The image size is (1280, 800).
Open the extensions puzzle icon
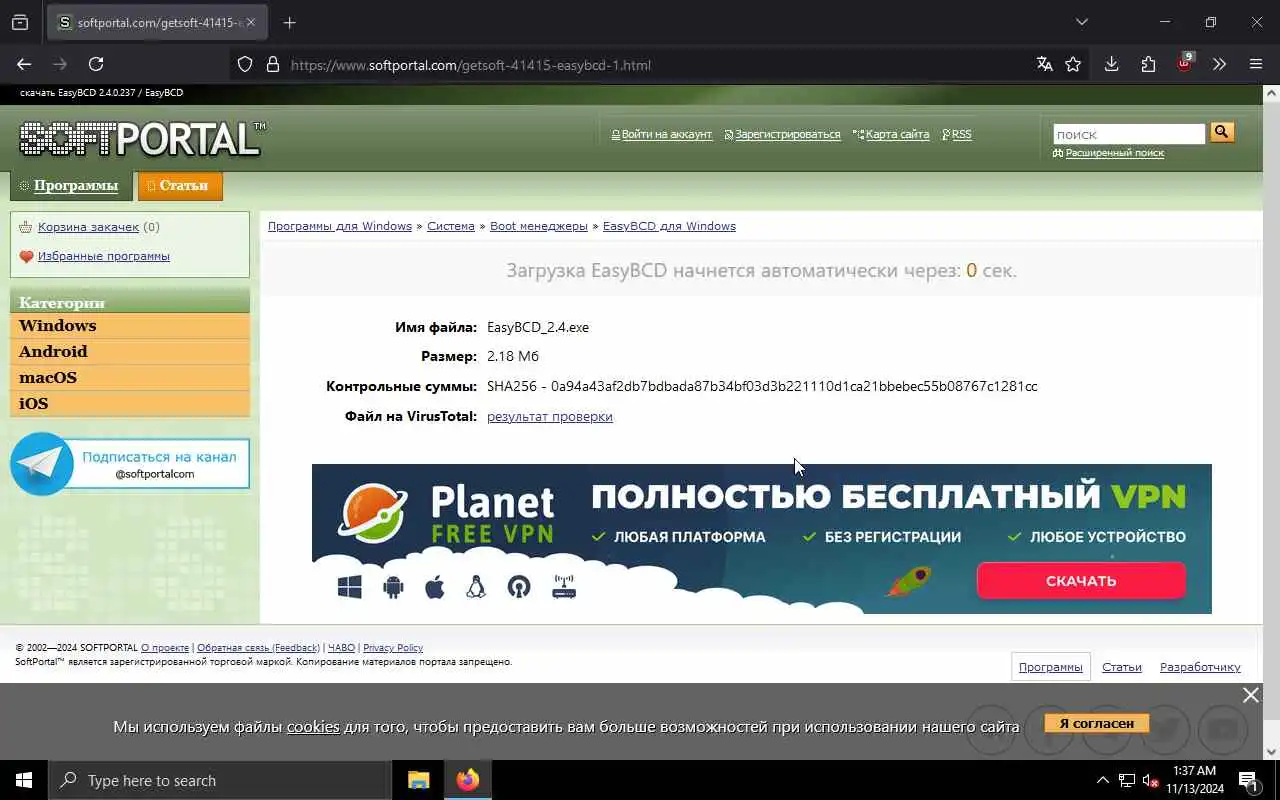(1148, 64)
